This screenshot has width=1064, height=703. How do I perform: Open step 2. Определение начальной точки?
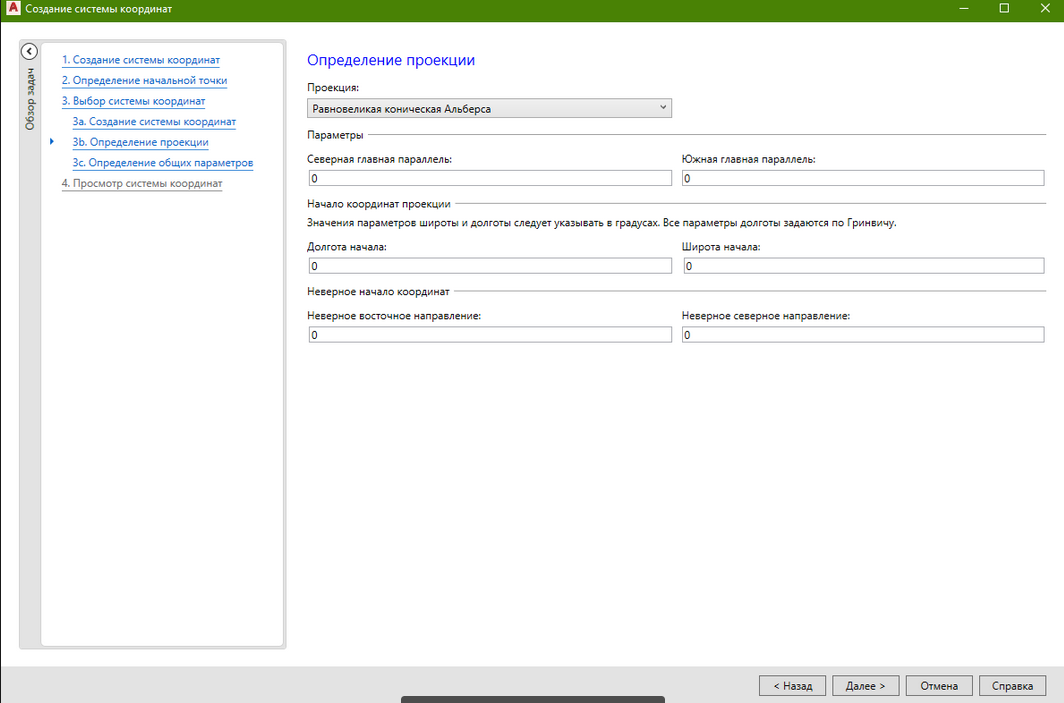(x=144, y=81)
